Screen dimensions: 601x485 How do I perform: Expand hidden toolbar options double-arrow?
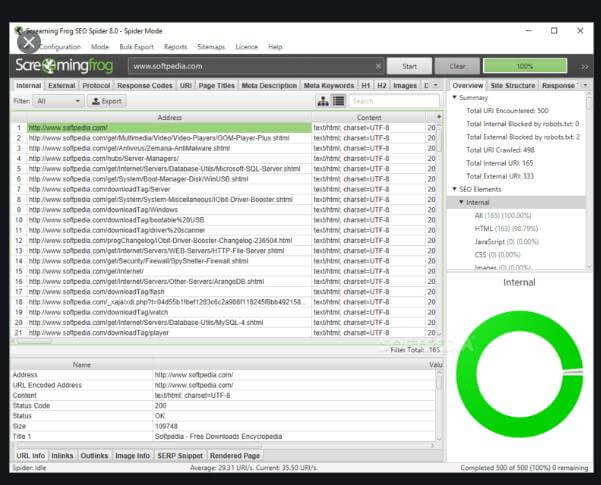(585, 67)
